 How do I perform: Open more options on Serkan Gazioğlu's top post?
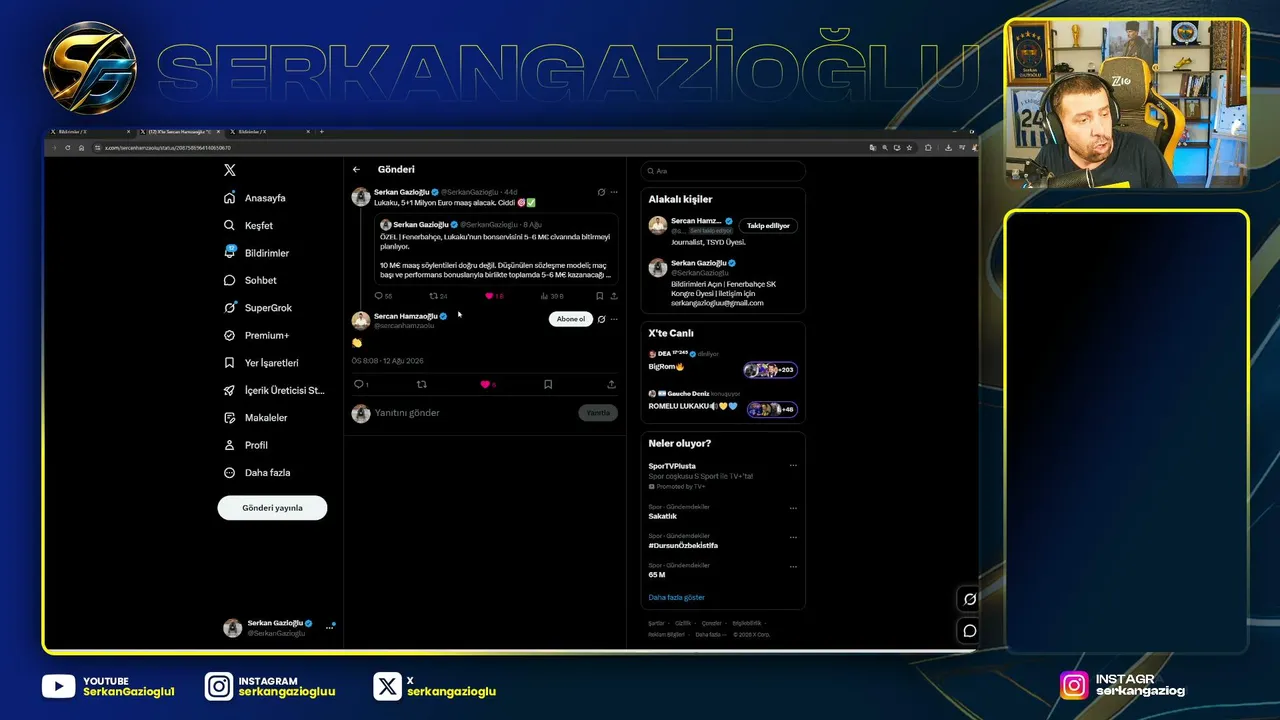pos(614,192)
